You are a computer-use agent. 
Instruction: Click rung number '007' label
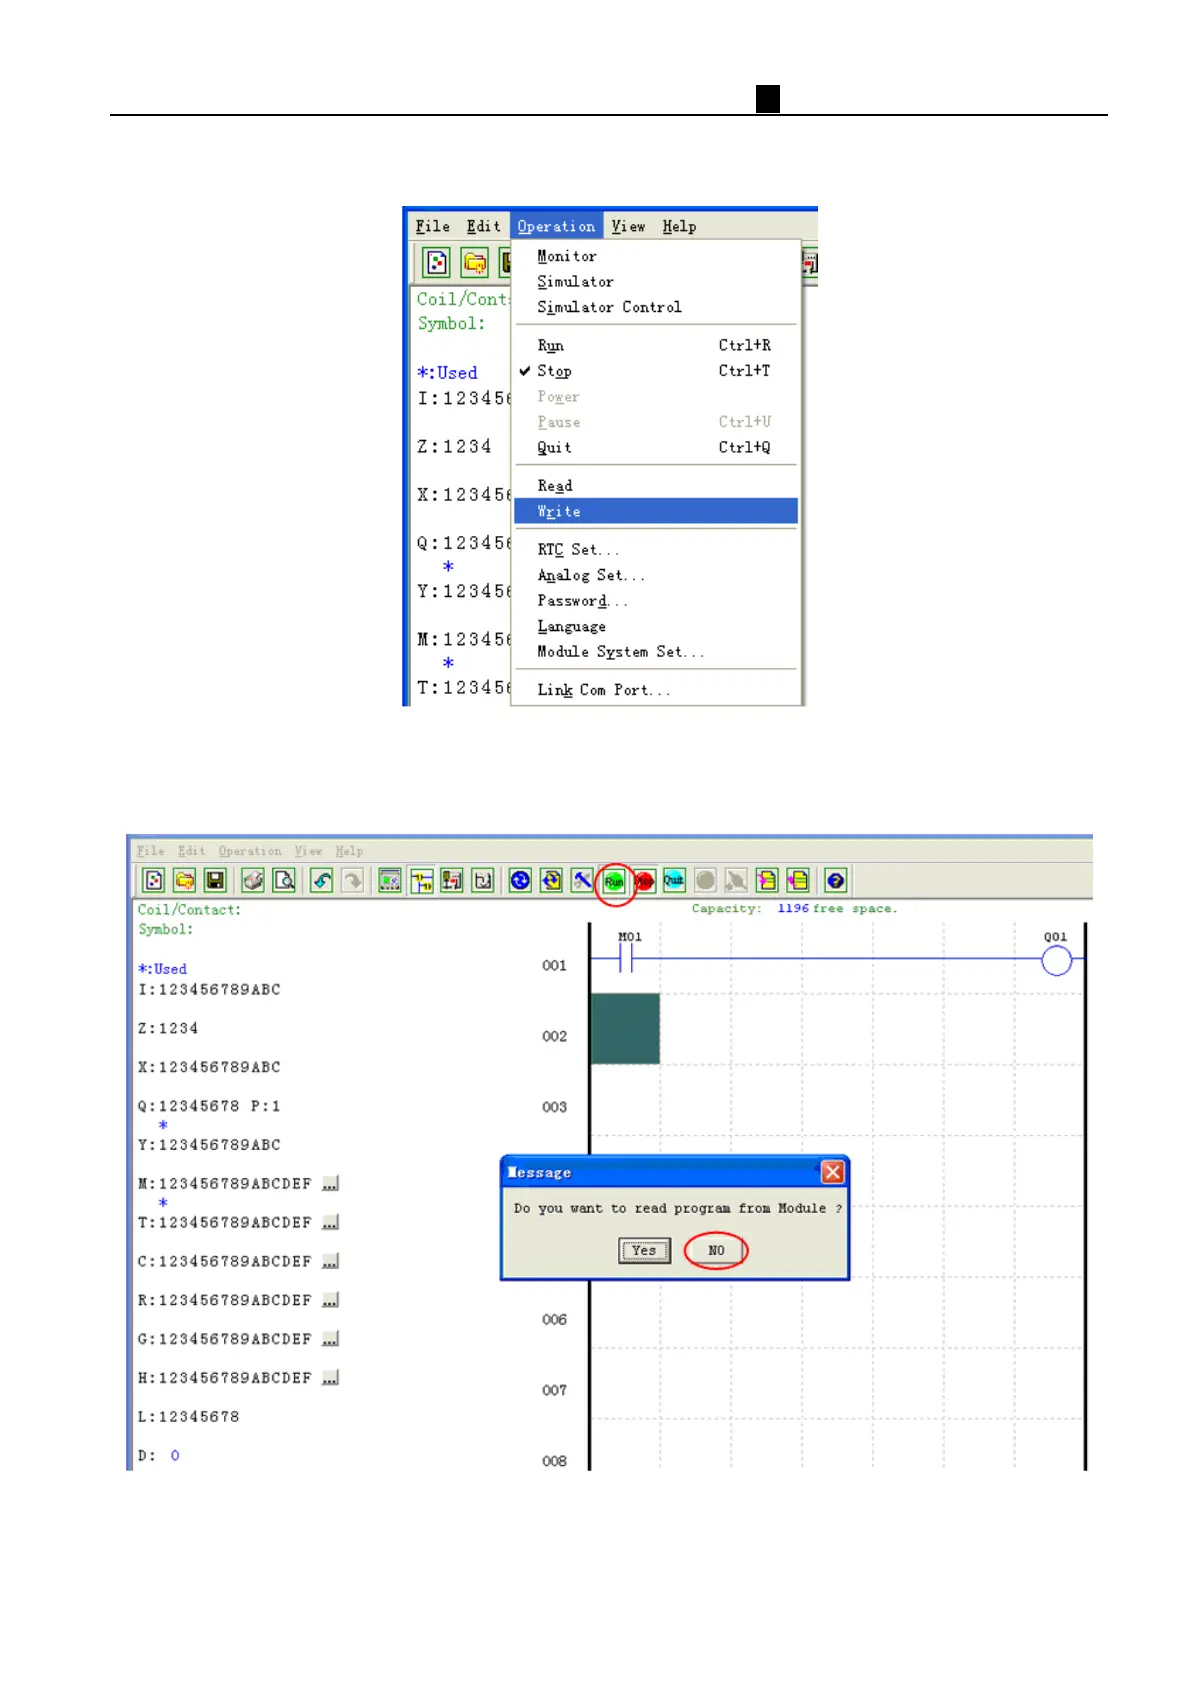(554, 1390)
